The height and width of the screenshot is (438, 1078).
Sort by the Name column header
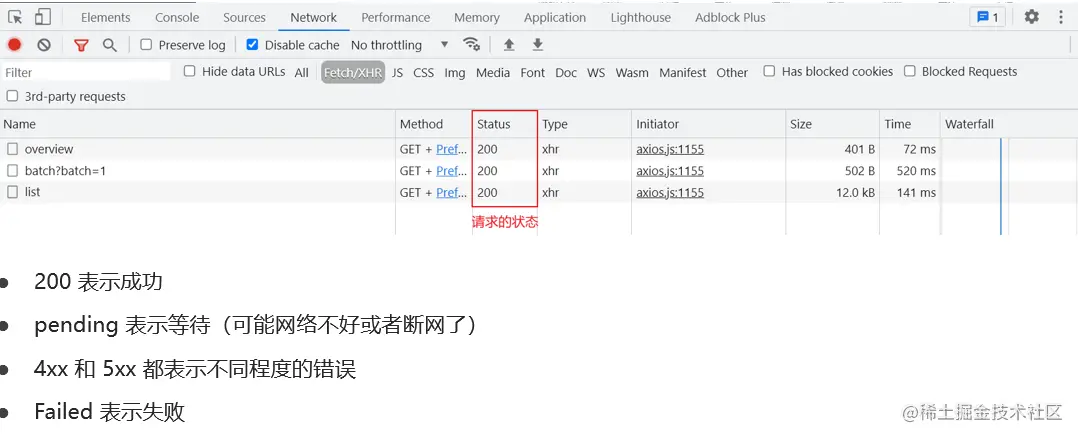coord(198,124)
